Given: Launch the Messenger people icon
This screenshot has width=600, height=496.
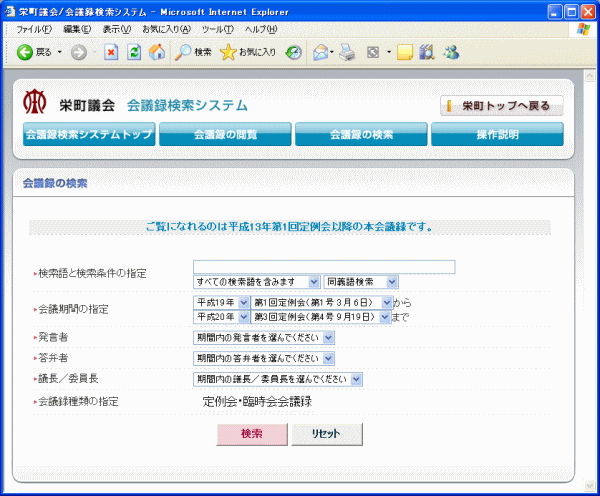Looking at the screenshot, I should pyautogui.click(x=451, y=52).
